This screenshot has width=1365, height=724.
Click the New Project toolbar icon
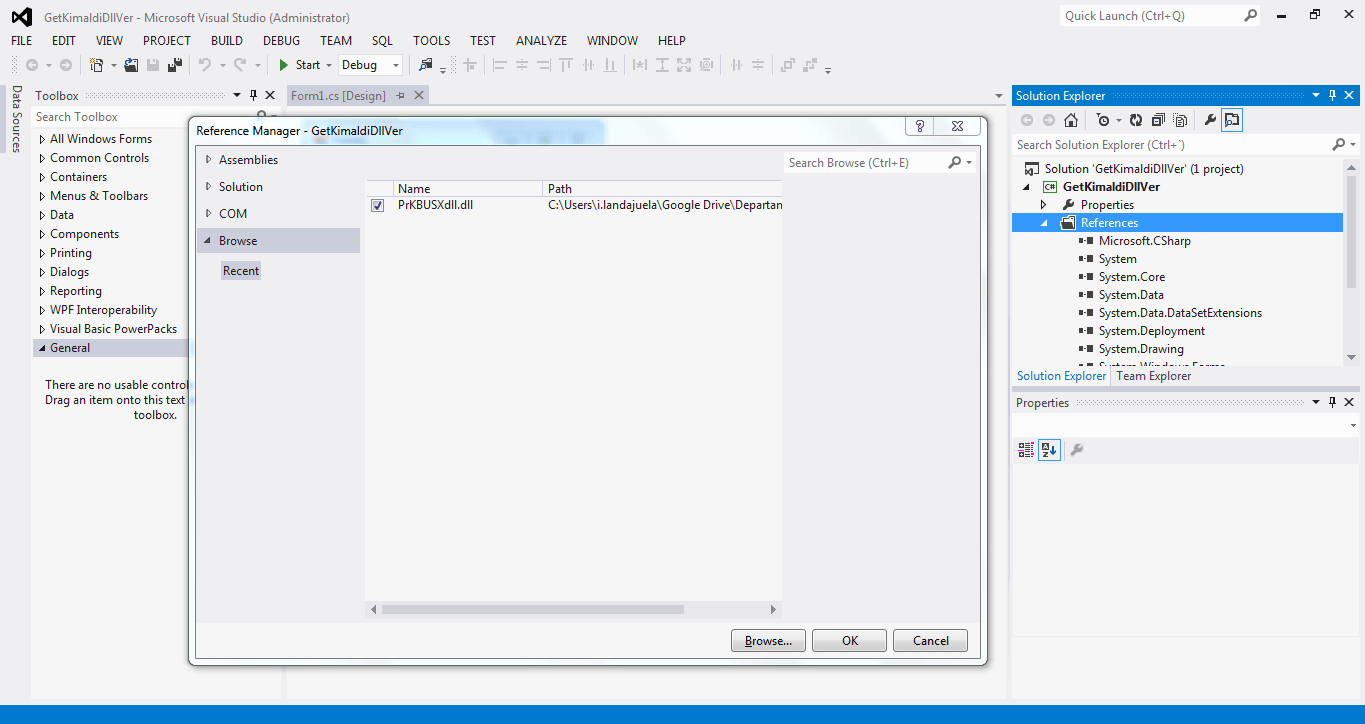[96, 65]
